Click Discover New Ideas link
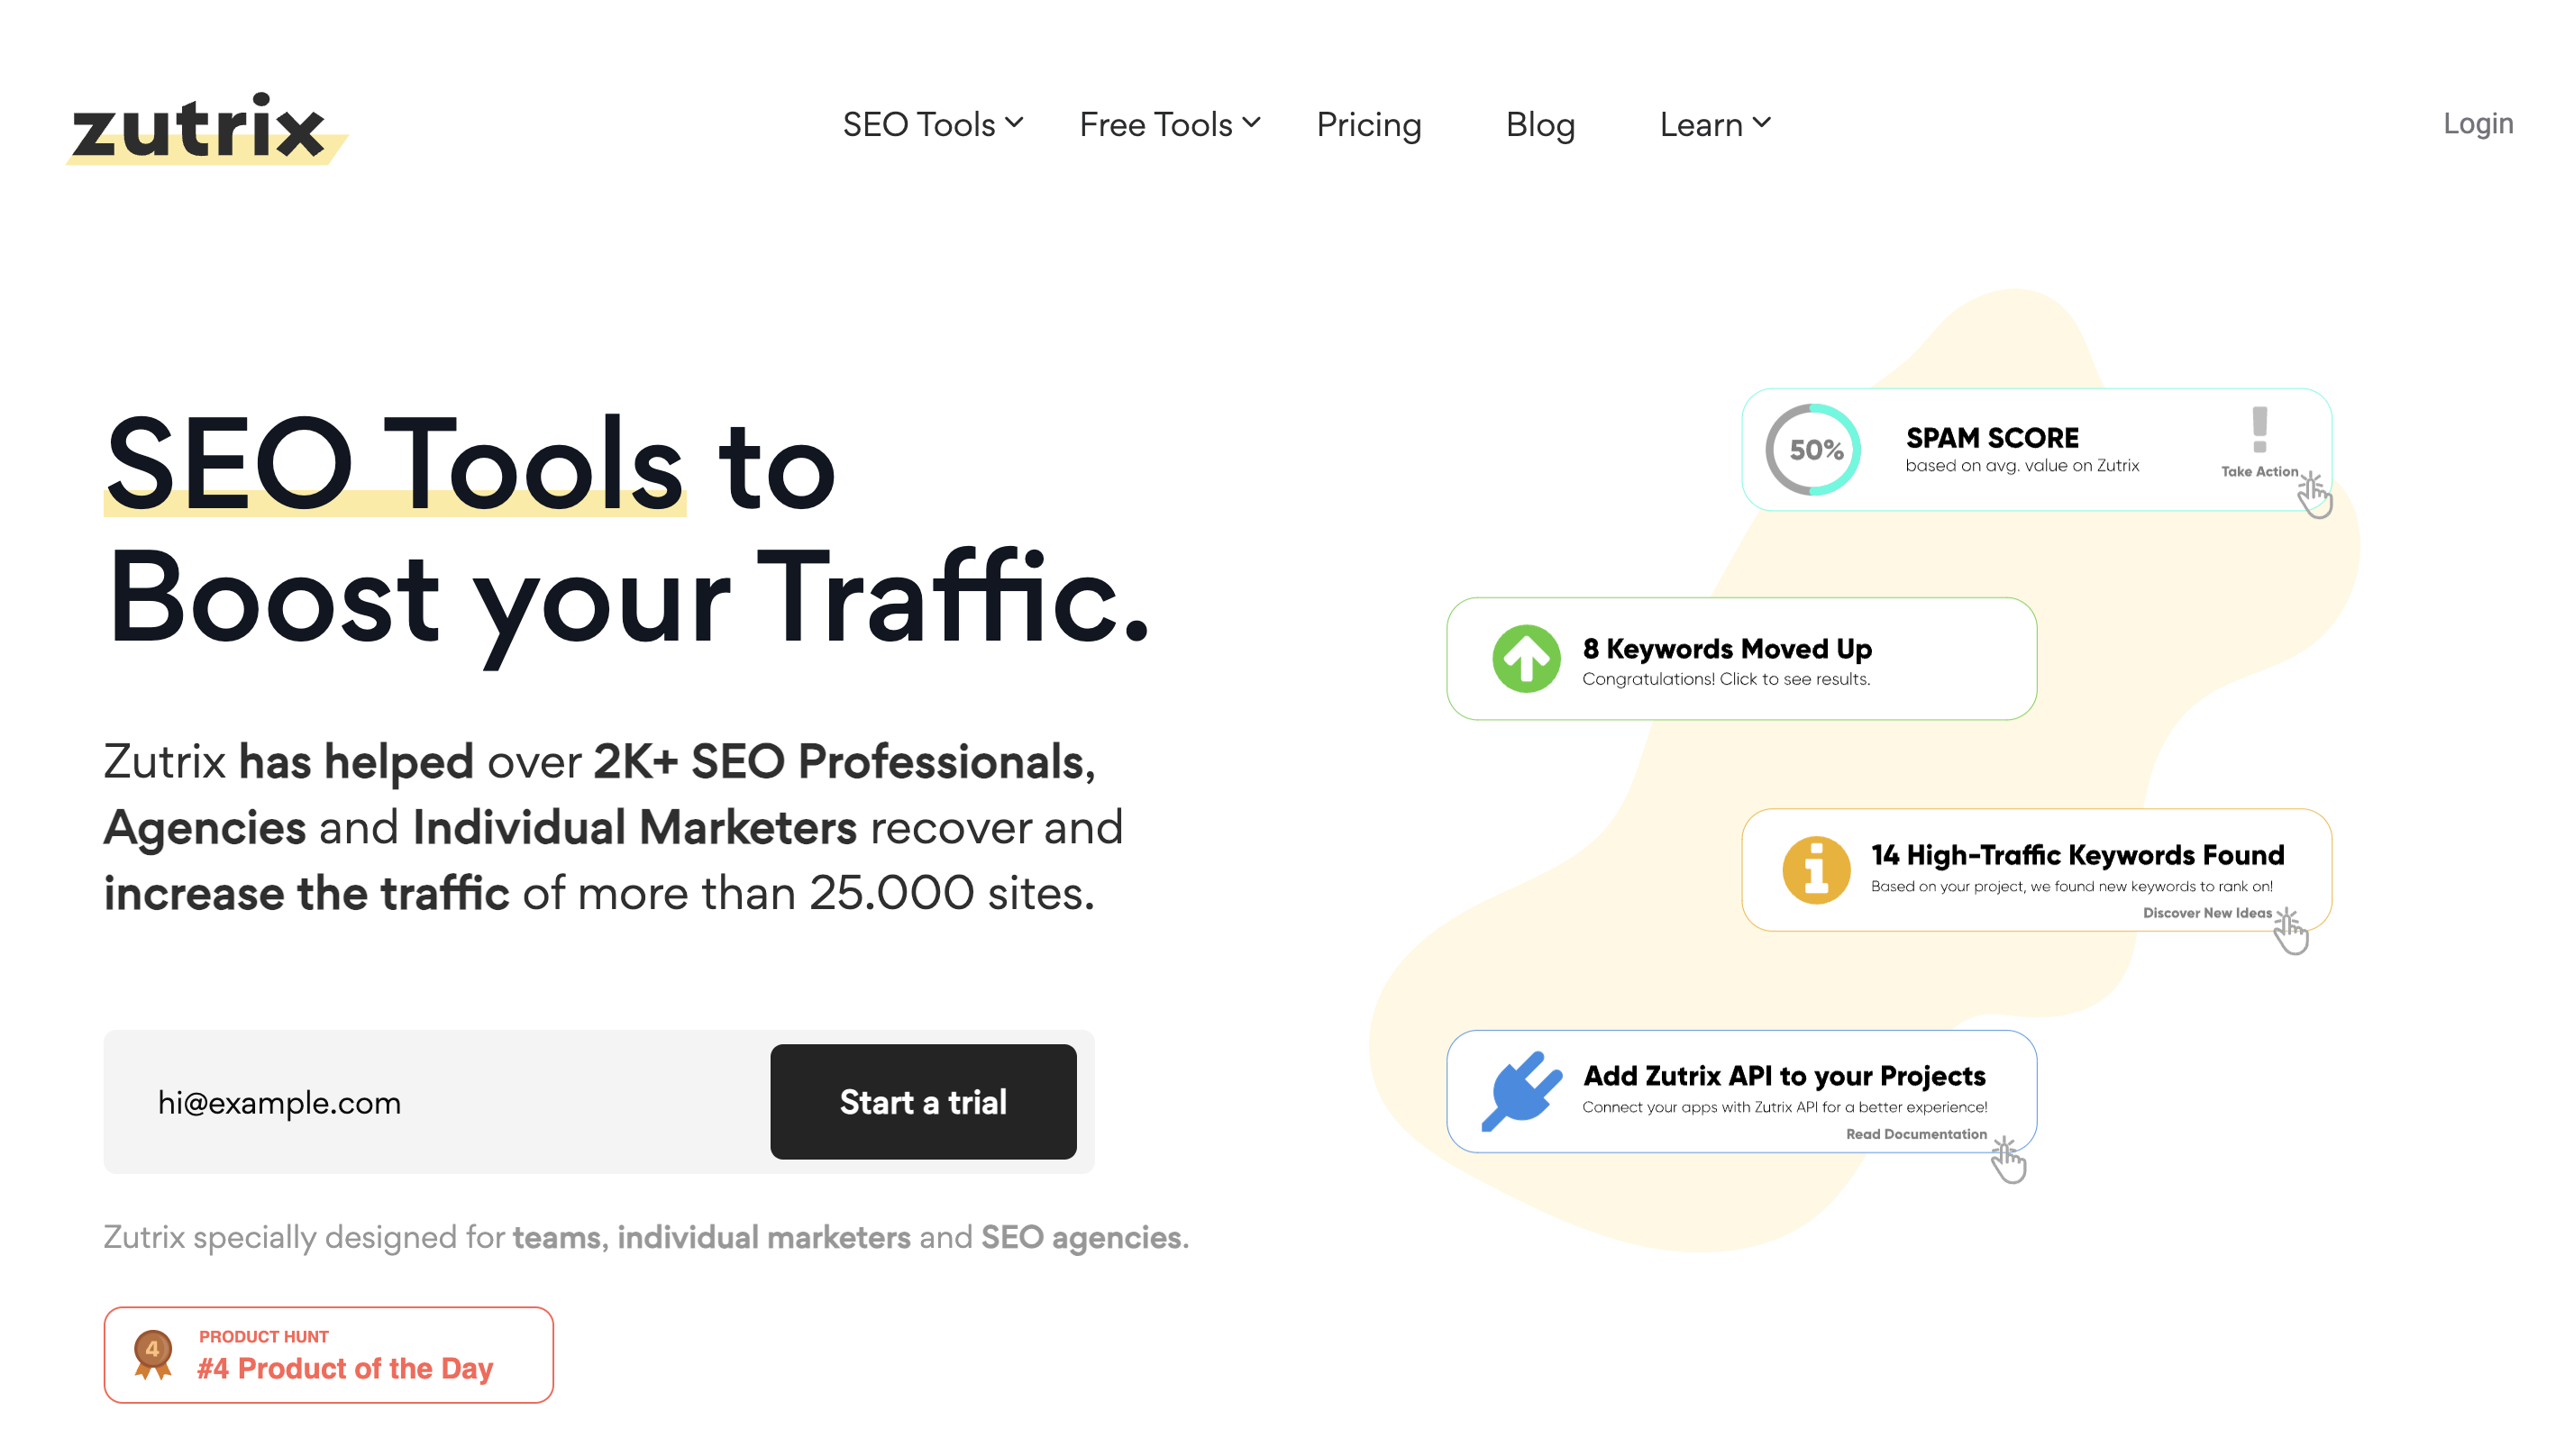2574x1456 pixels. click(x=2206, y=914)
